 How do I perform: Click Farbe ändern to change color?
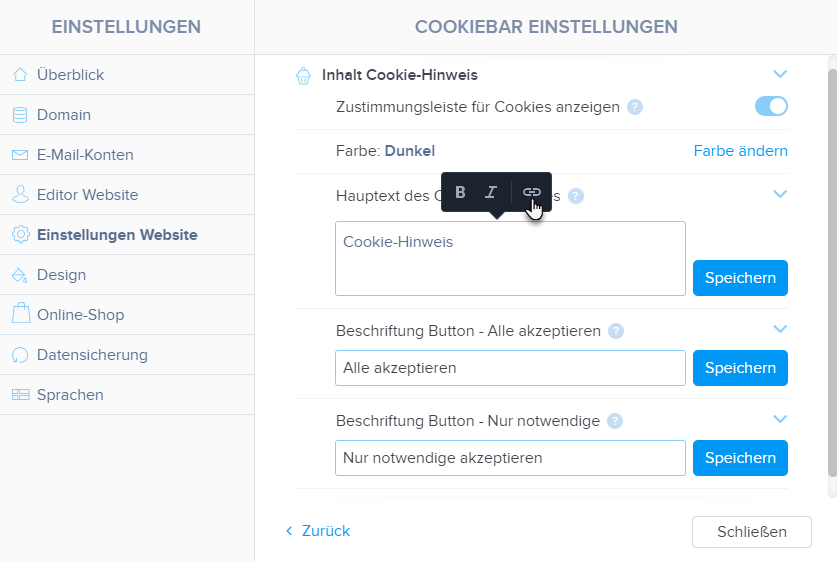(740, 151)
